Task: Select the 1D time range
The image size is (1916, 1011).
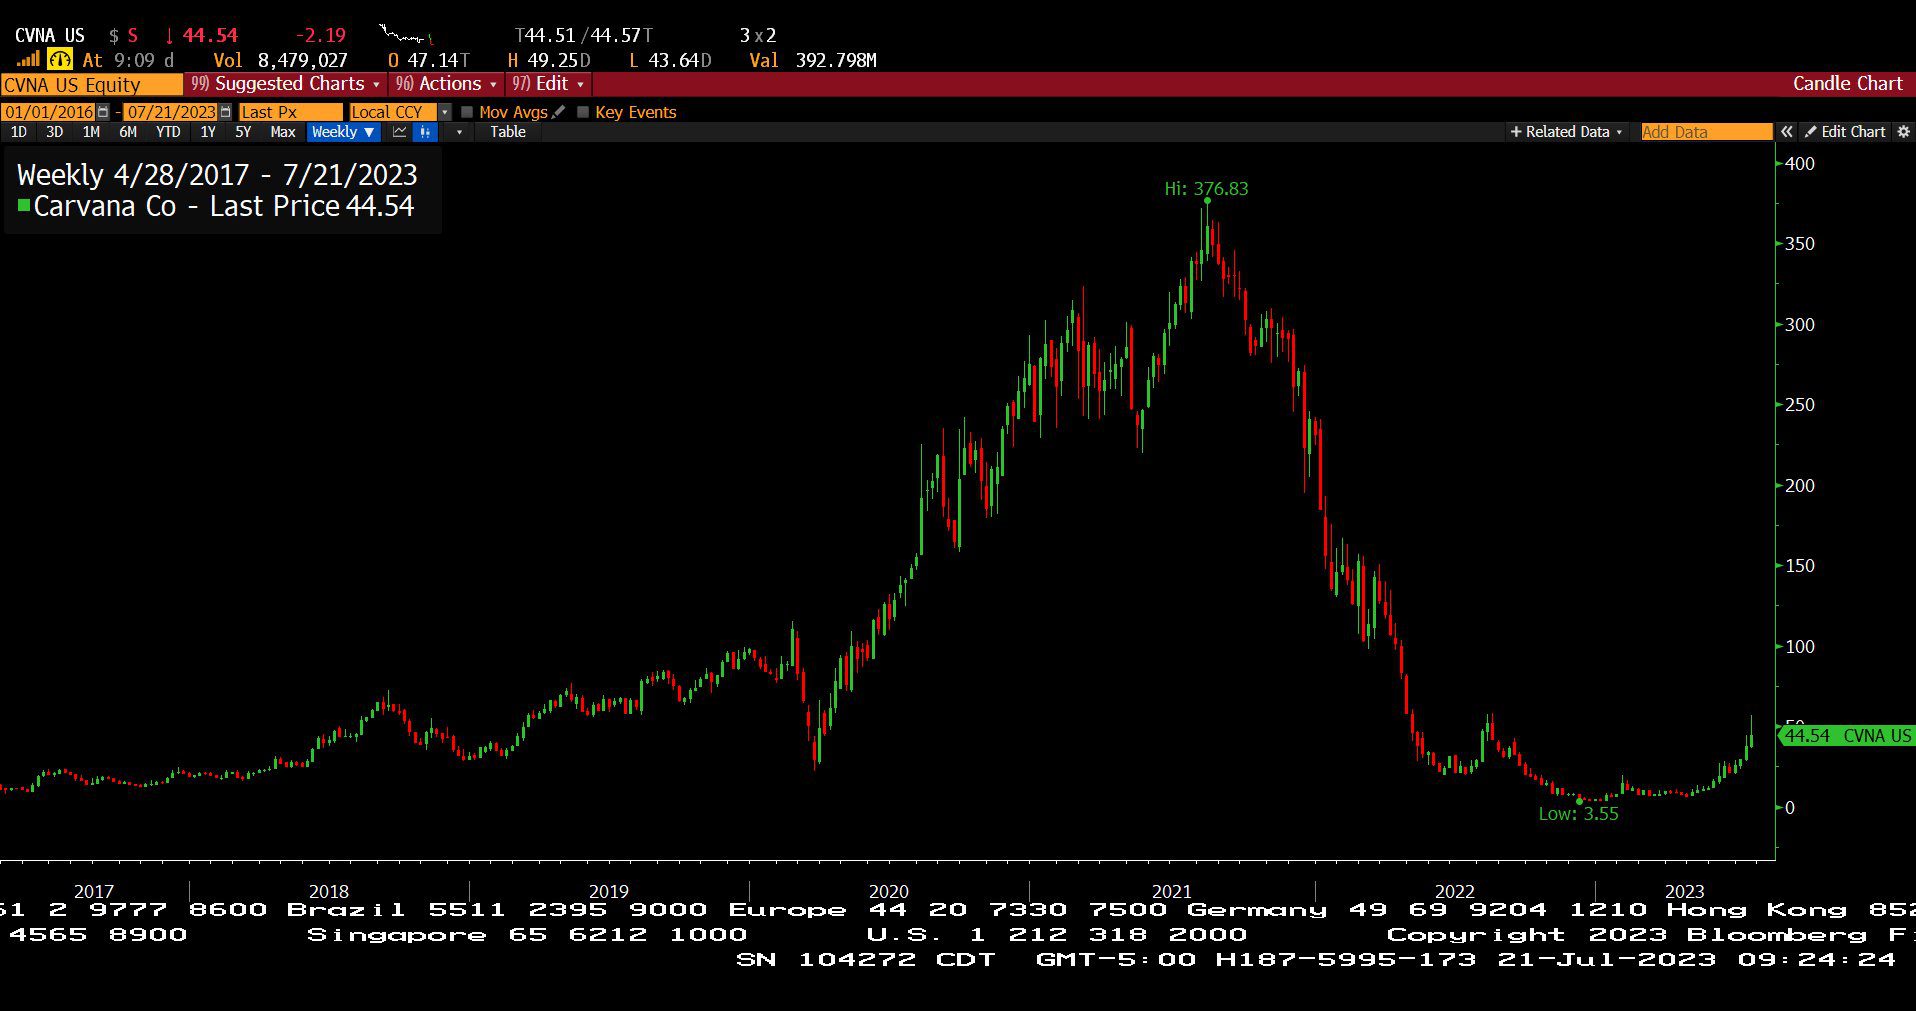Action: [x=18, y=132]
